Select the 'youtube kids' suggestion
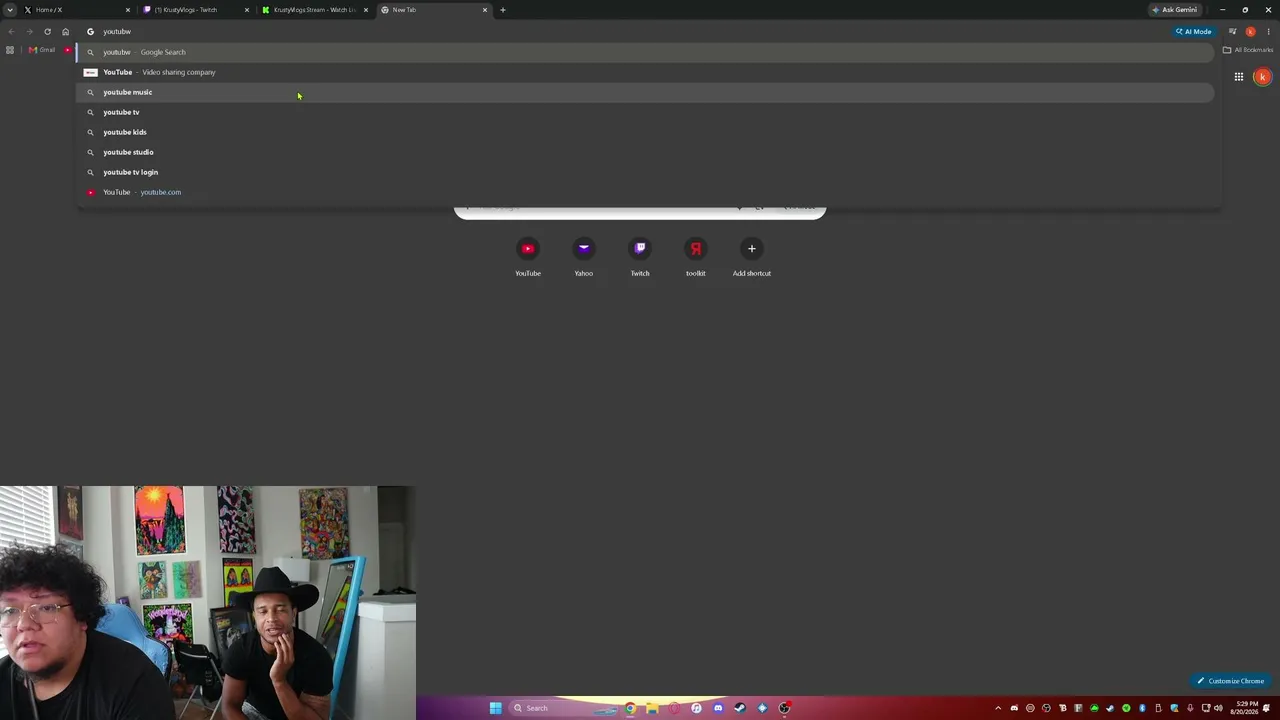The height and width of the screenshot is (720, 1280). [646, 132]
